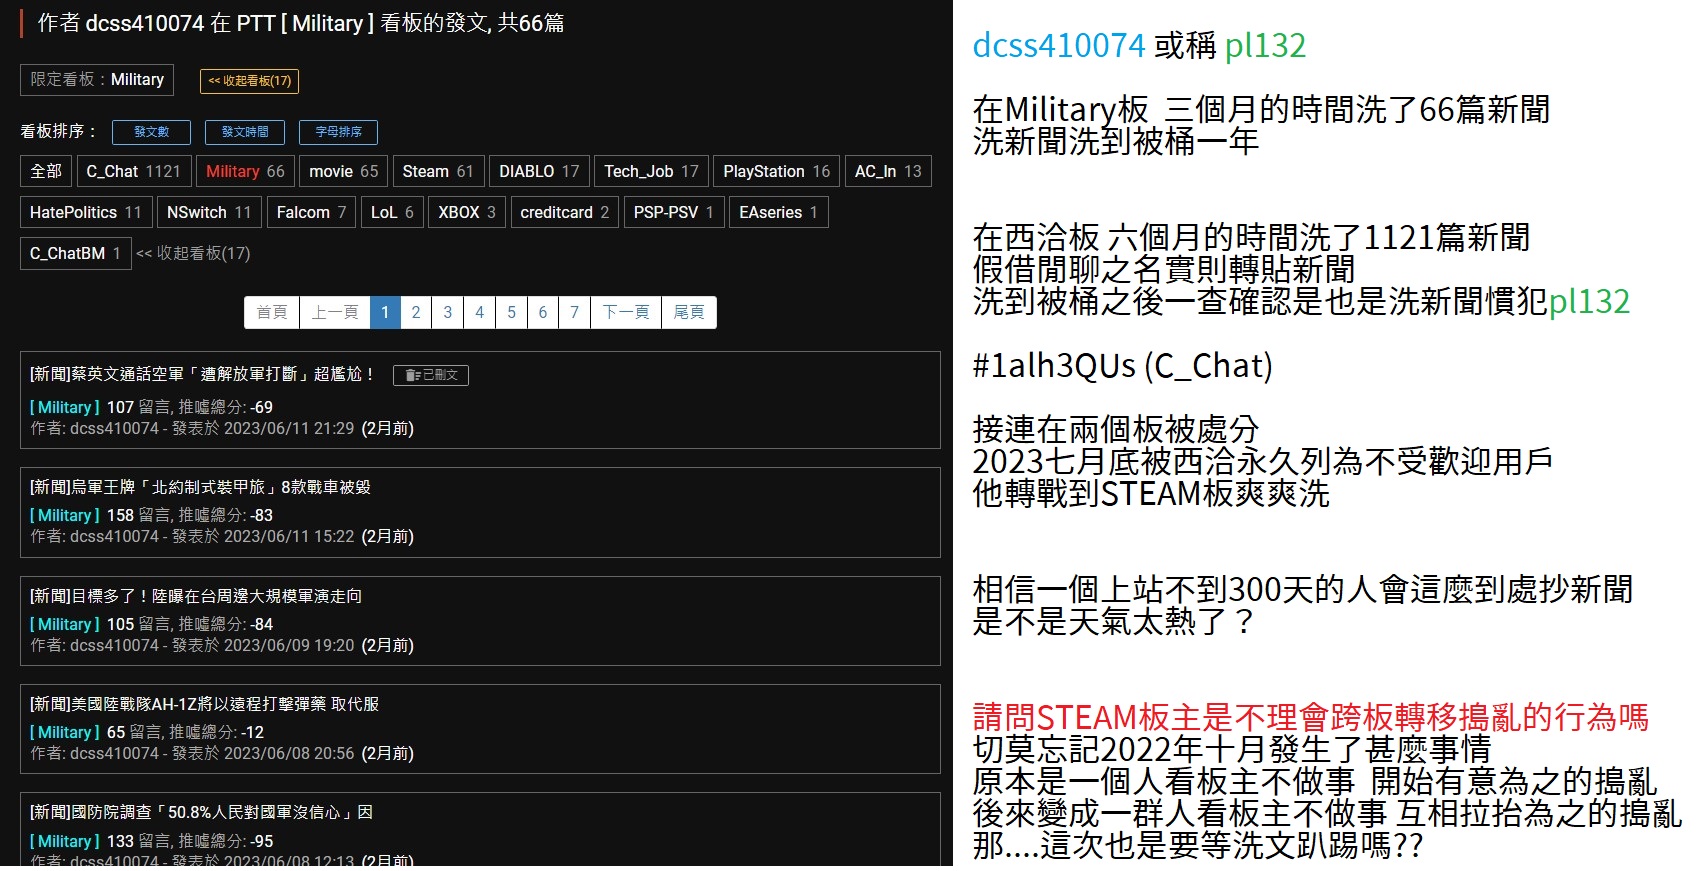Select the 全部 board tab
Viewport: 1702px width, 871px height.
pos(46,171)
